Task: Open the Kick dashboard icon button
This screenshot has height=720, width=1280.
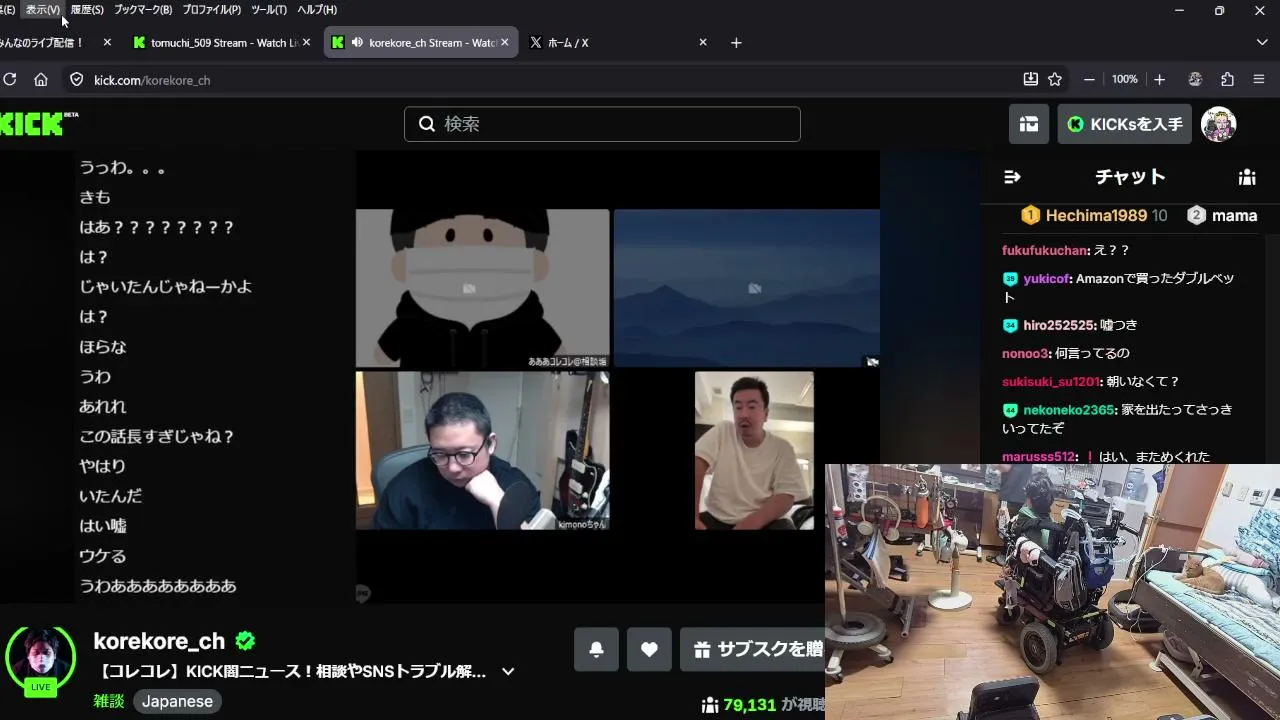Action: click(x=1029, y=124)
